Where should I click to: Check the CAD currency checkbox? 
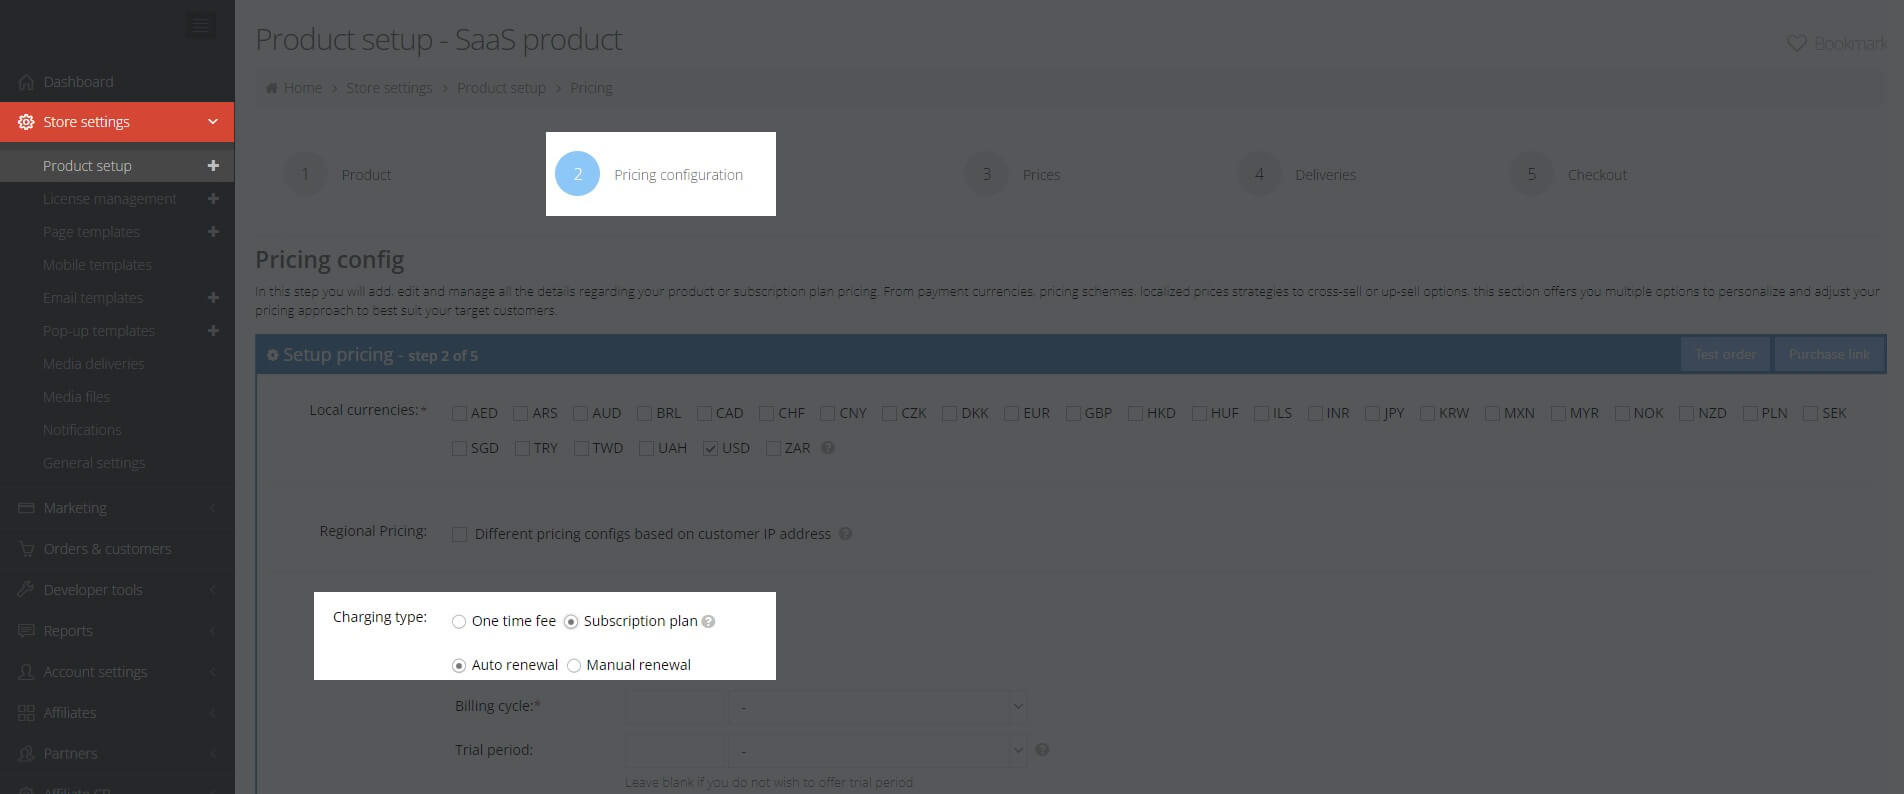click(705, 414)
